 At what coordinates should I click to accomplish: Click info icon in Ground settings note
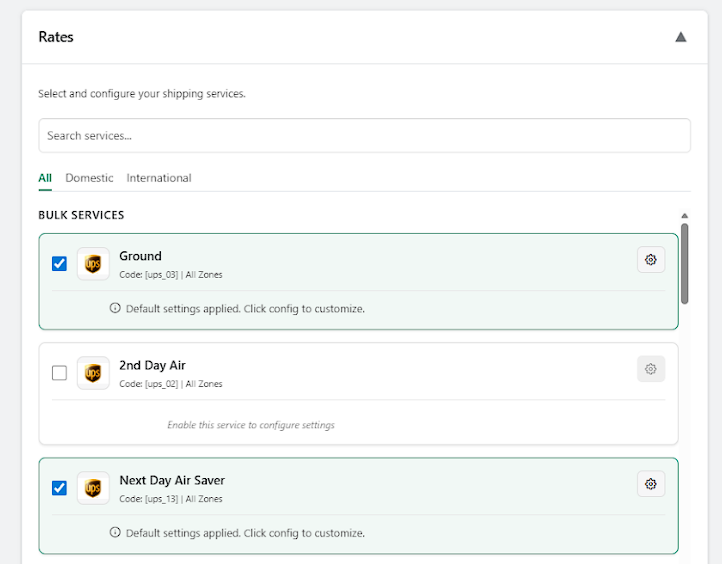point(115,309)
